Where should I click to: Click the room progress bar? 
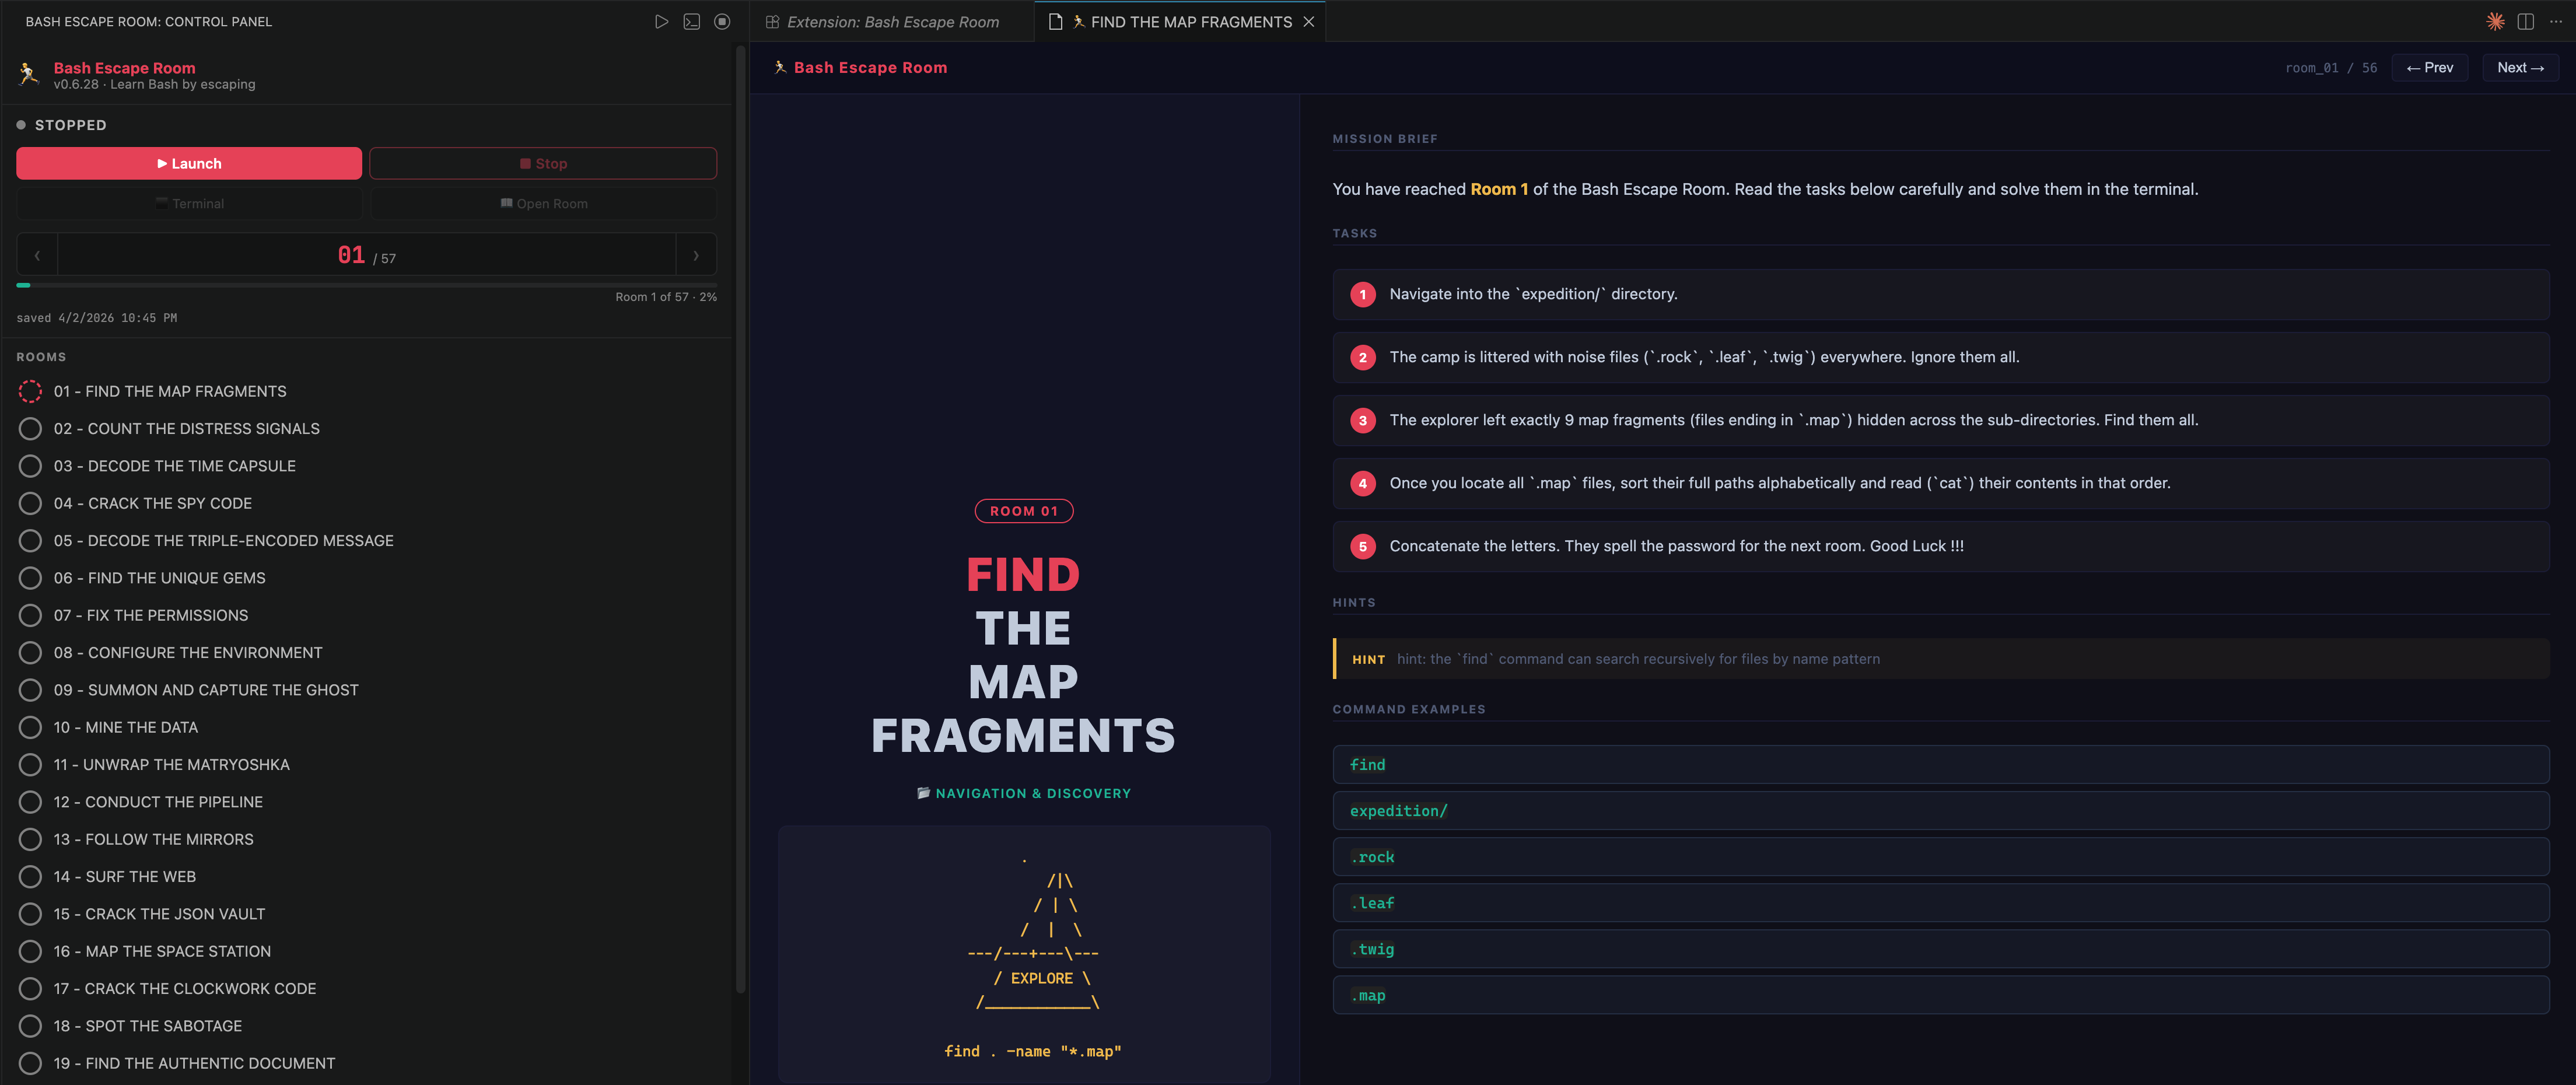pyautogui.click(x=366, y=285)
